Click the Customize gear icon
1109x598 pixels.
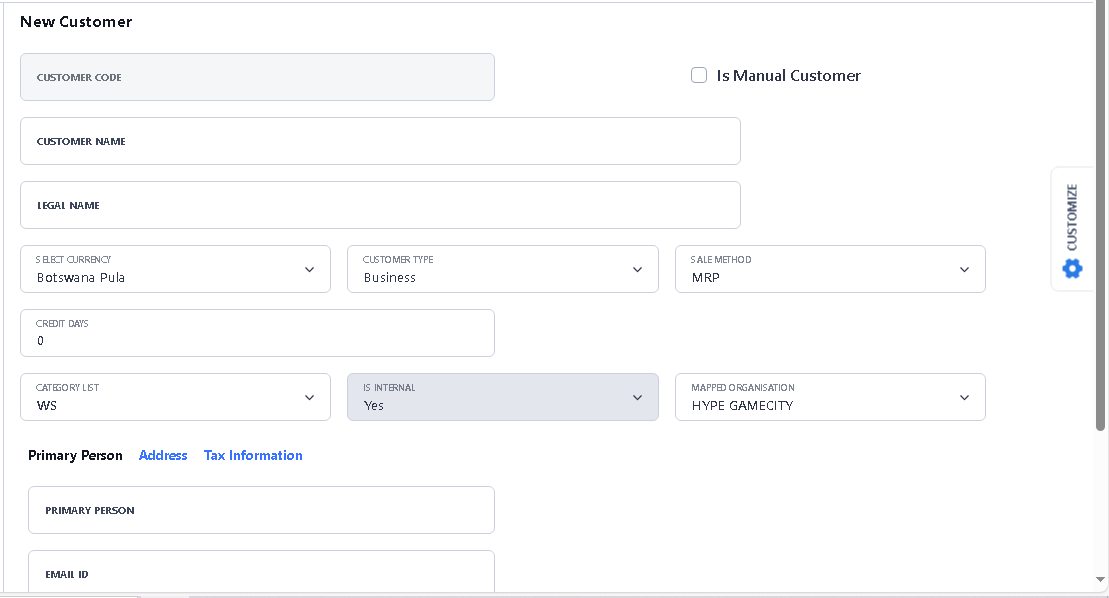1072,268
